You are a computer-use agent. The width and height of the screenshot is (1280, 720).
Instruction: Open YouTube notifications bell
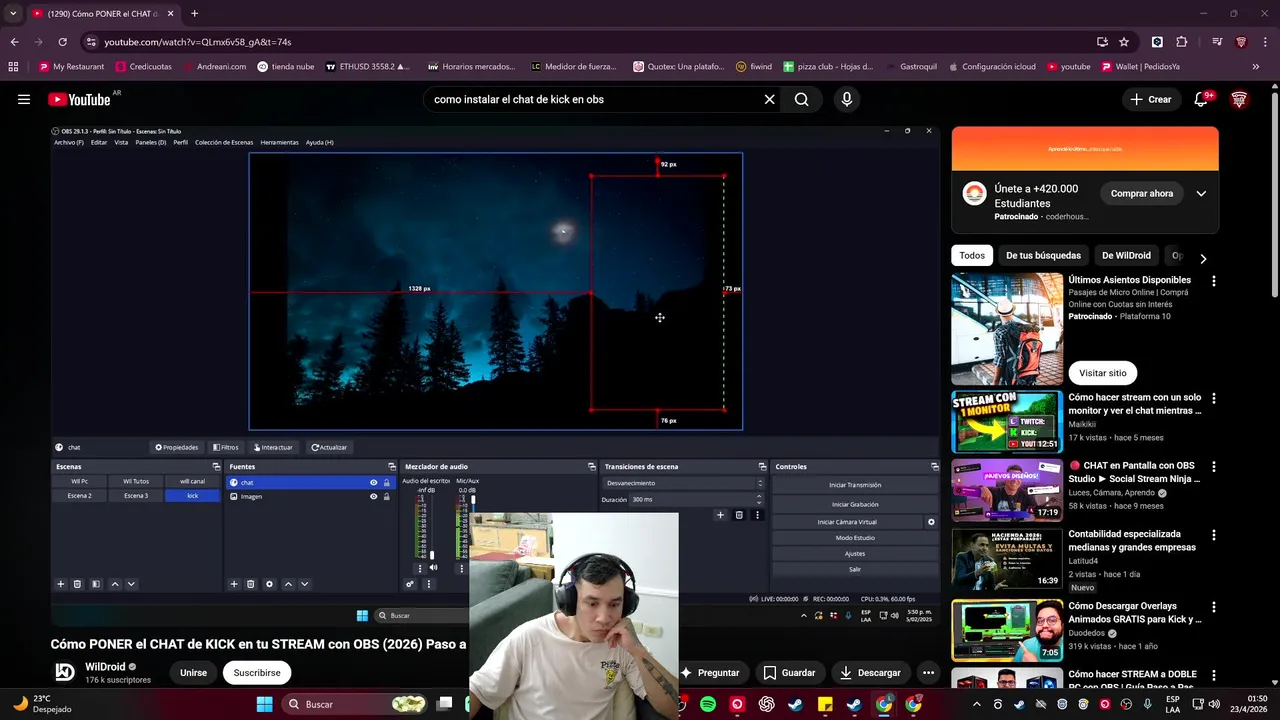coord(1202,99)
